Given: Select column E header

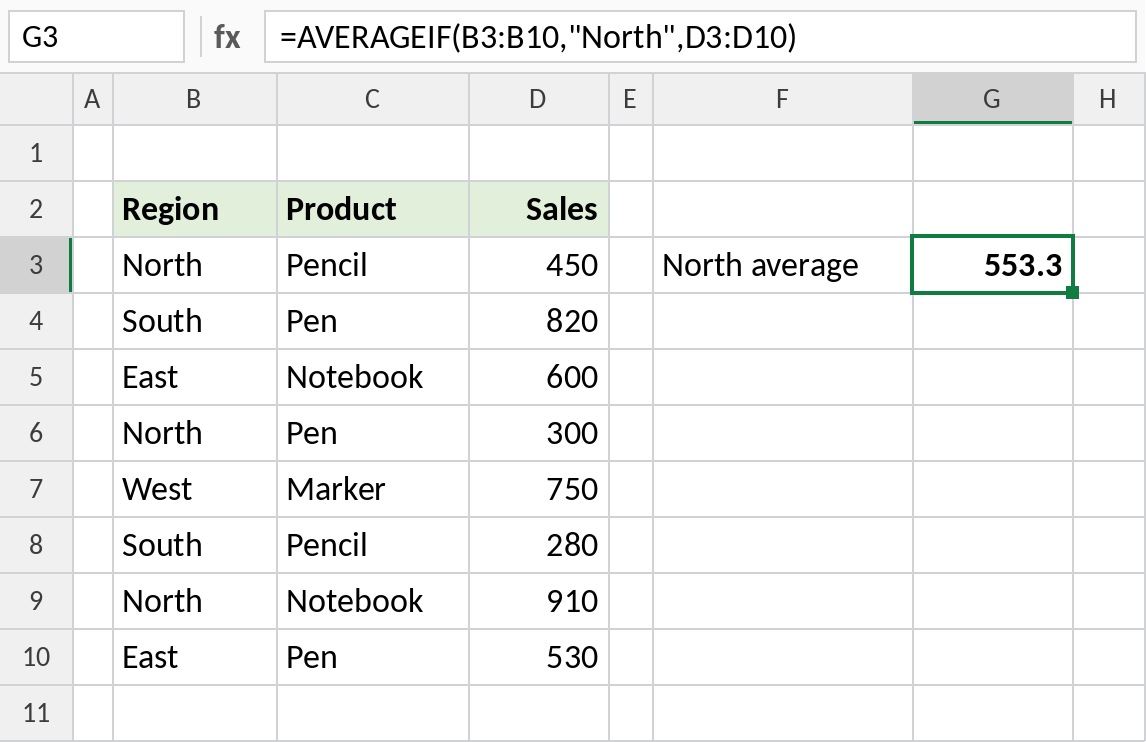Looking at the screenshot, I should pos(631,99).
